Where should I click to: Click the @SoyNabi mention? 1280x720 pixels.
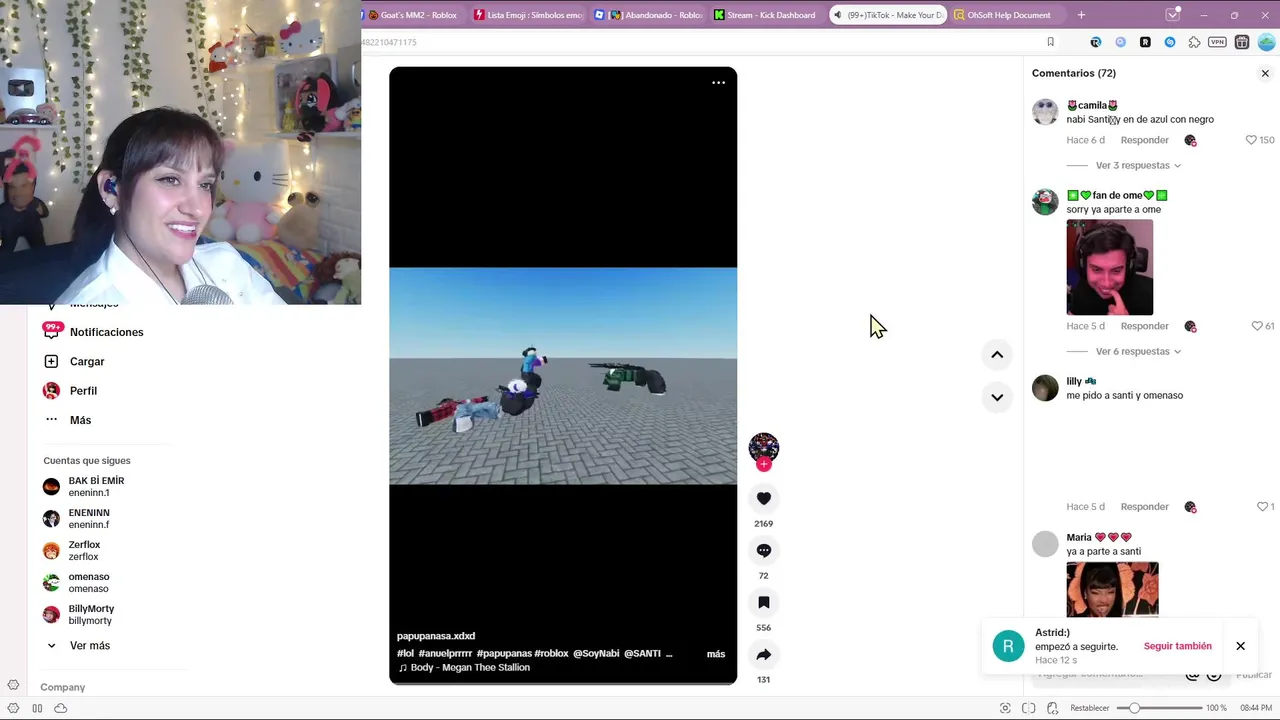click(596, 654)
